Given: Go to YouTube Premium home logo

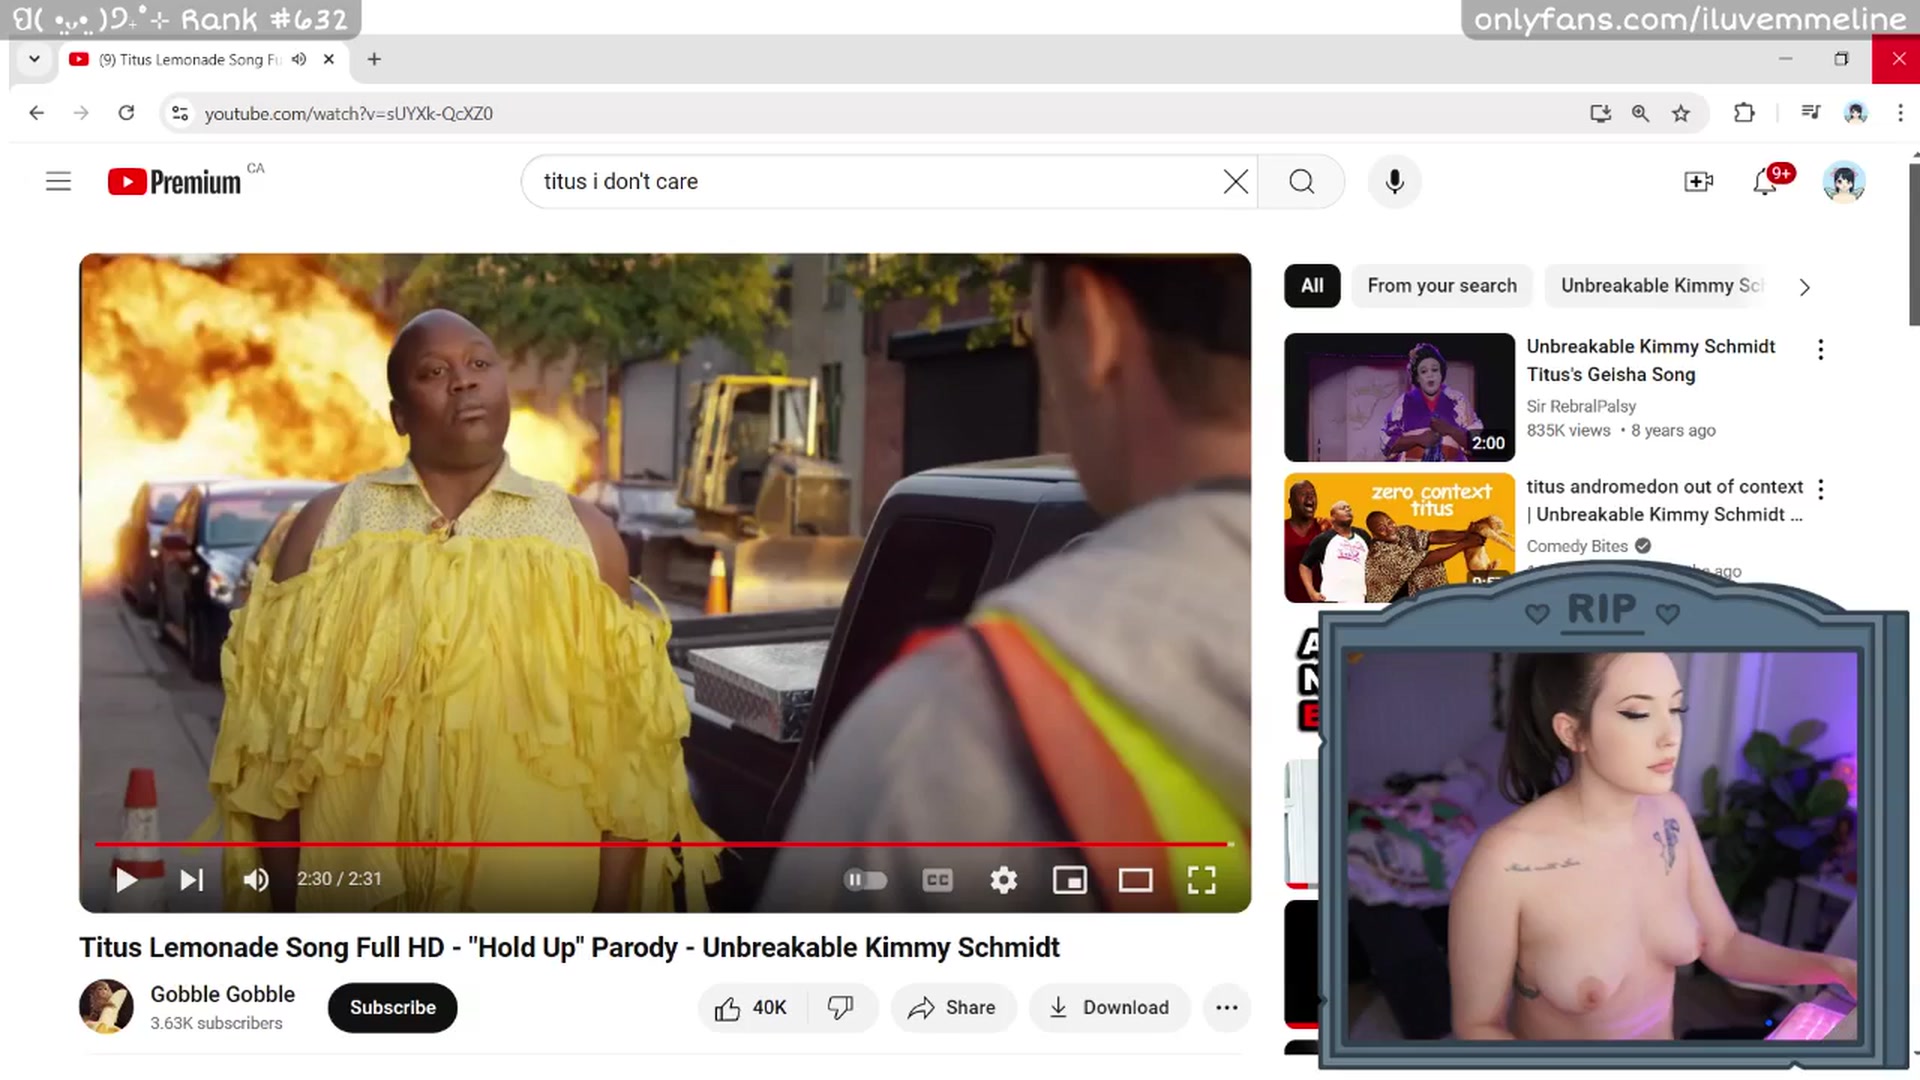Looking at the screenshot, I should tap(175, 182).
